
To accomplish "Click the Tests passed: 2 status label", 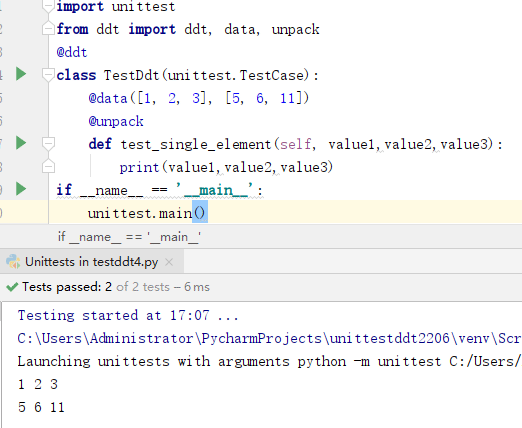I will [67, 287].
